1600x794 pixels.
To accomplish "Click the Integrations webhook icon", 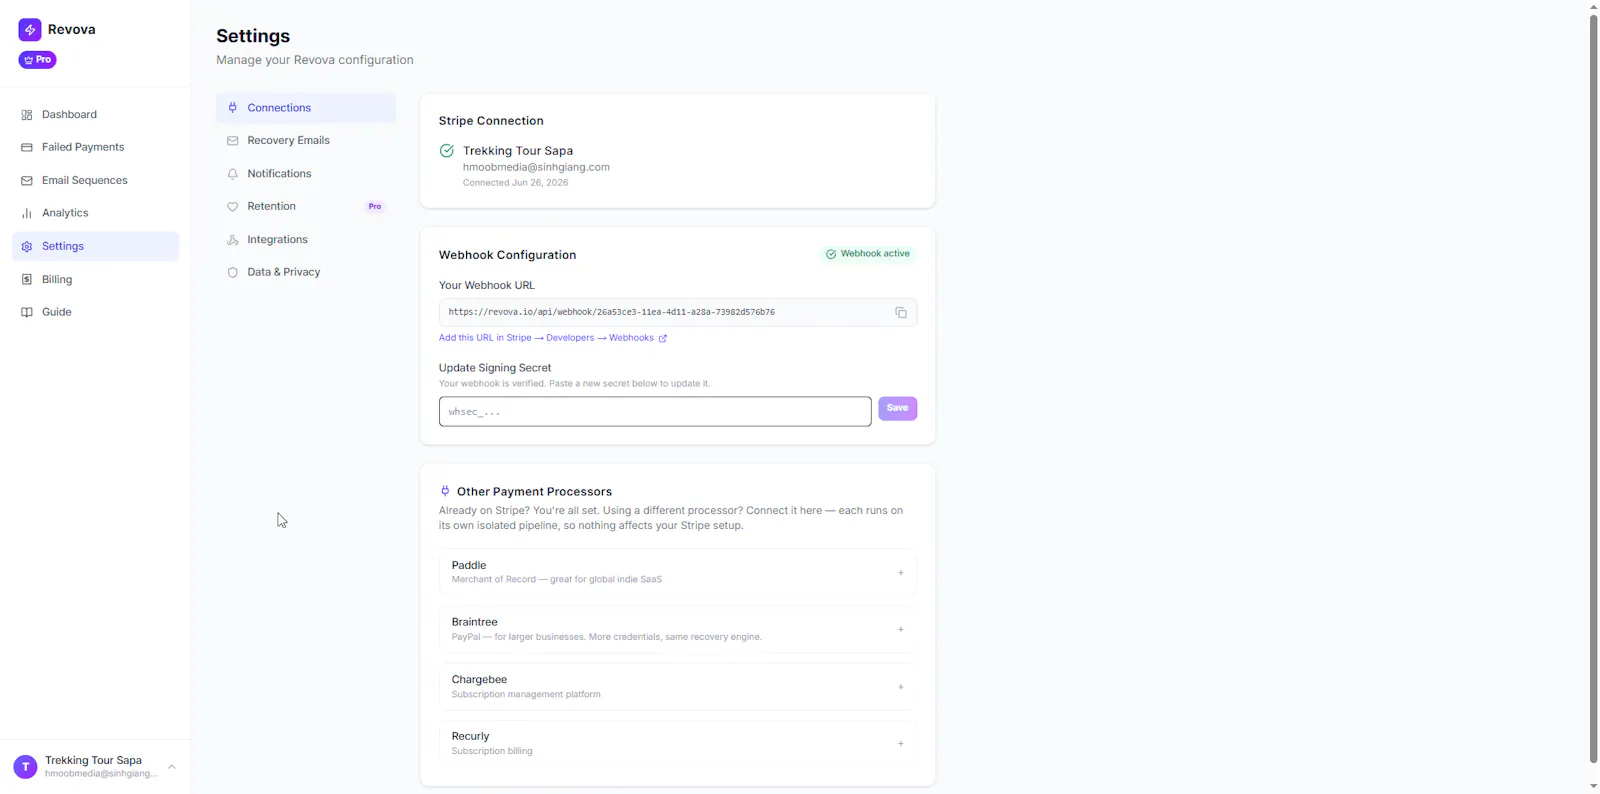I will pyautogui.click(x=233, y=240).
